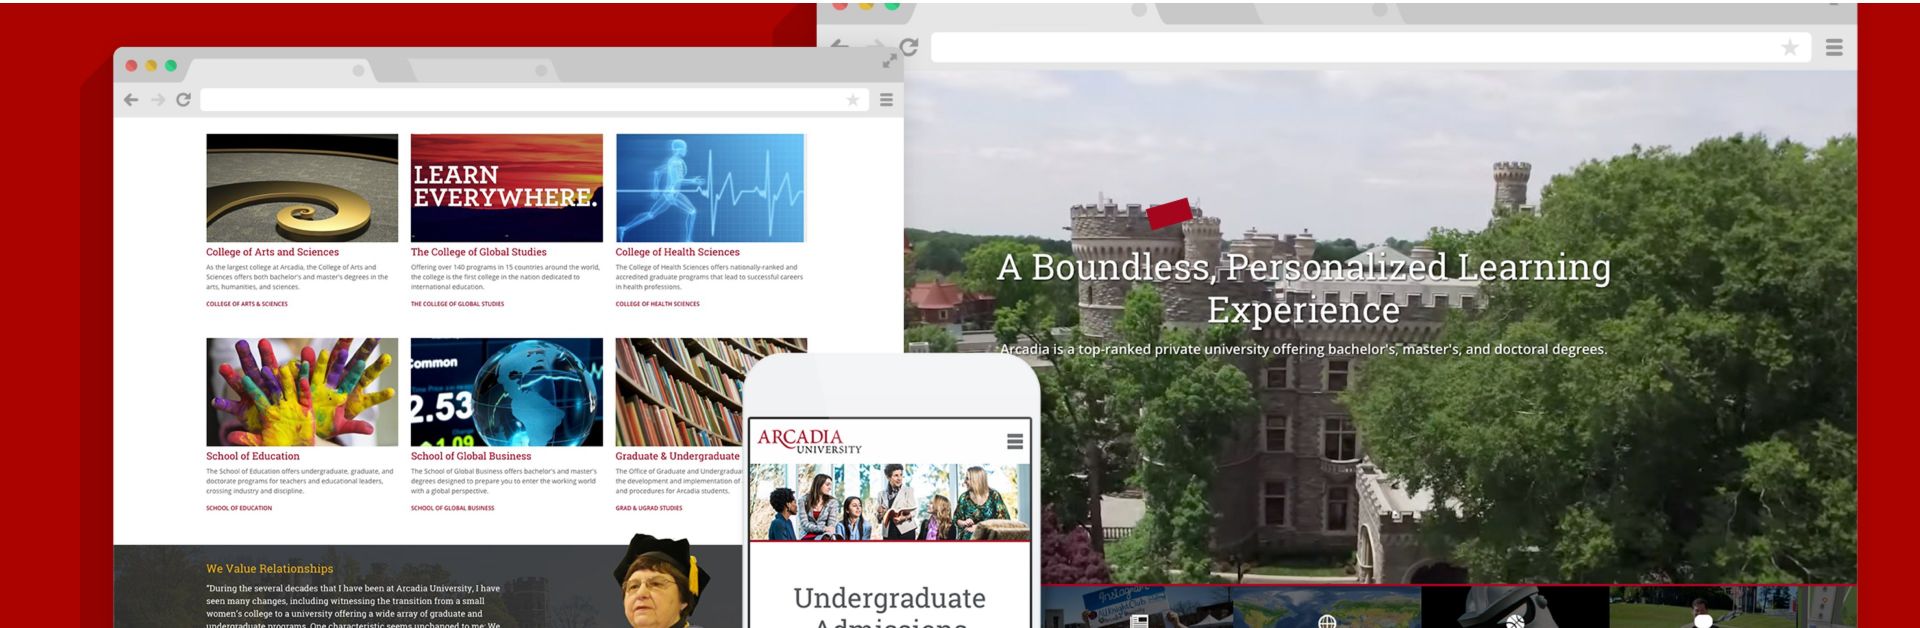Viewport: 1920px width, 628px height.
Task: Focus the address bar in the right browser
Action: click(x=1370, y=47)
